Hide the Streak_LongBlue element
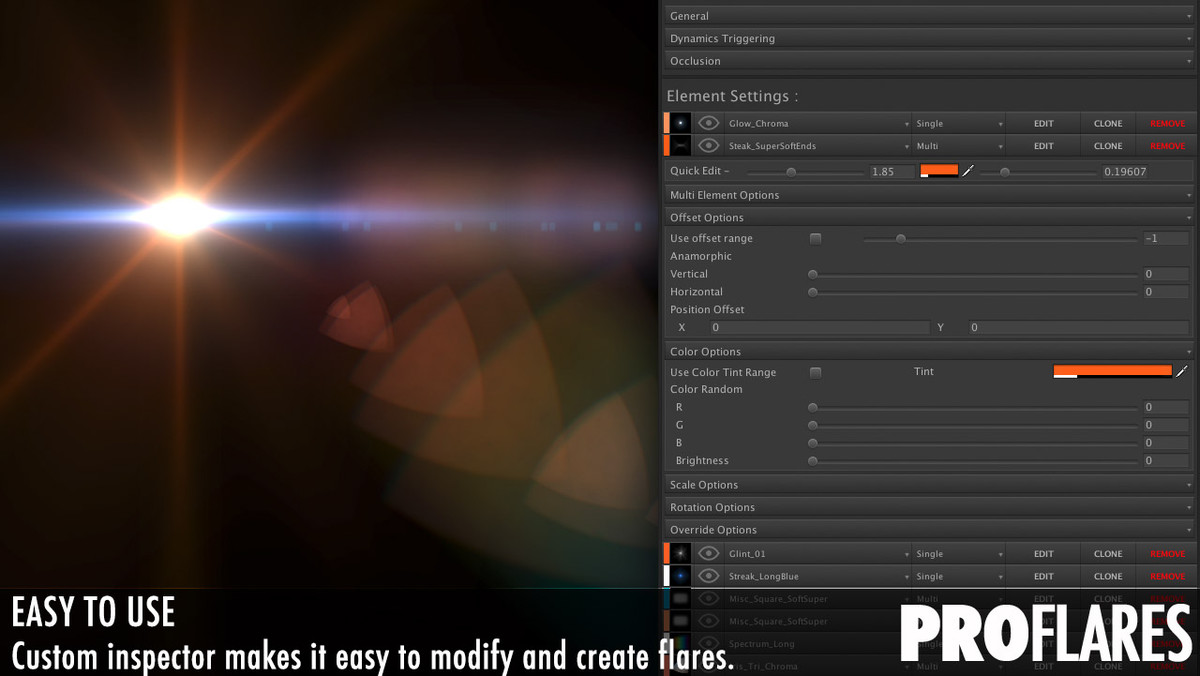Screen dimensions: 1200x676 [x=709, y=576]
